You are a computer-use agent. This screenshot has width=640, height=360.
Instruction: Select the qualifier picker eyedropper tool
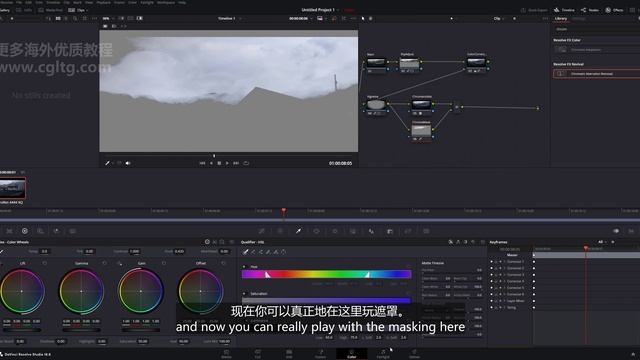pos(246,252)
